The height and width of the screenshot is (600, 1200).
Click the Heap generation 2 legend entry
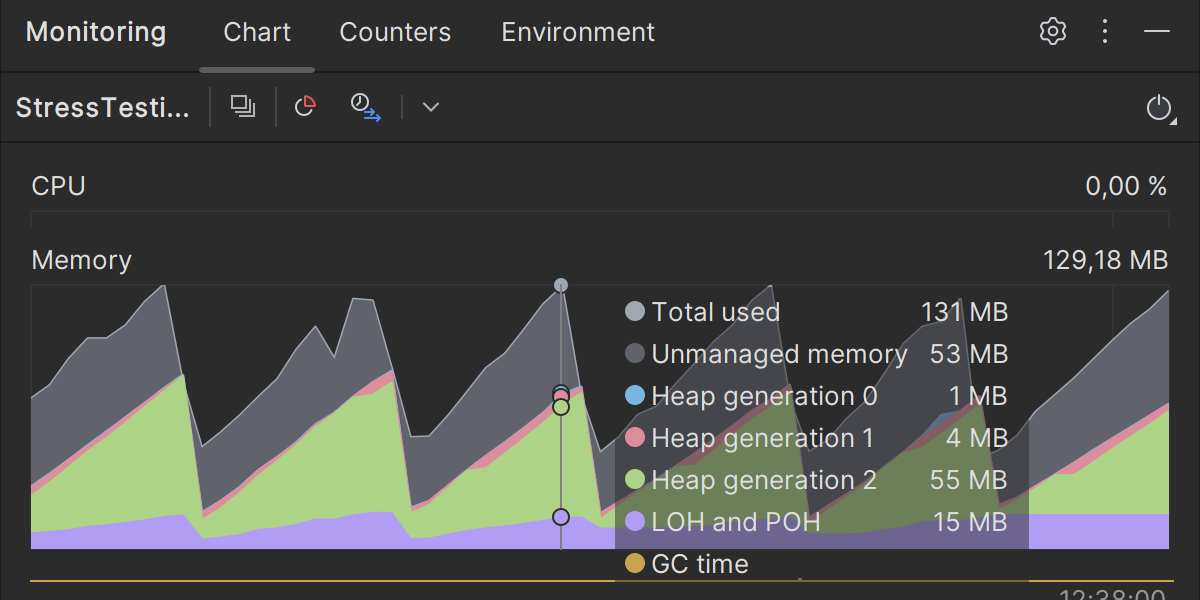point(764,480)
